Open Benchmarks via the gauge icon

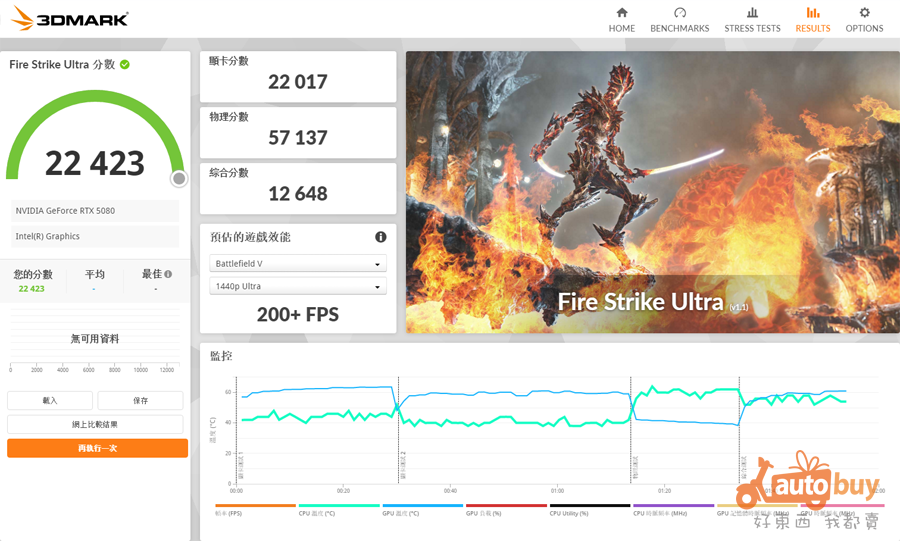click(680, 13)
